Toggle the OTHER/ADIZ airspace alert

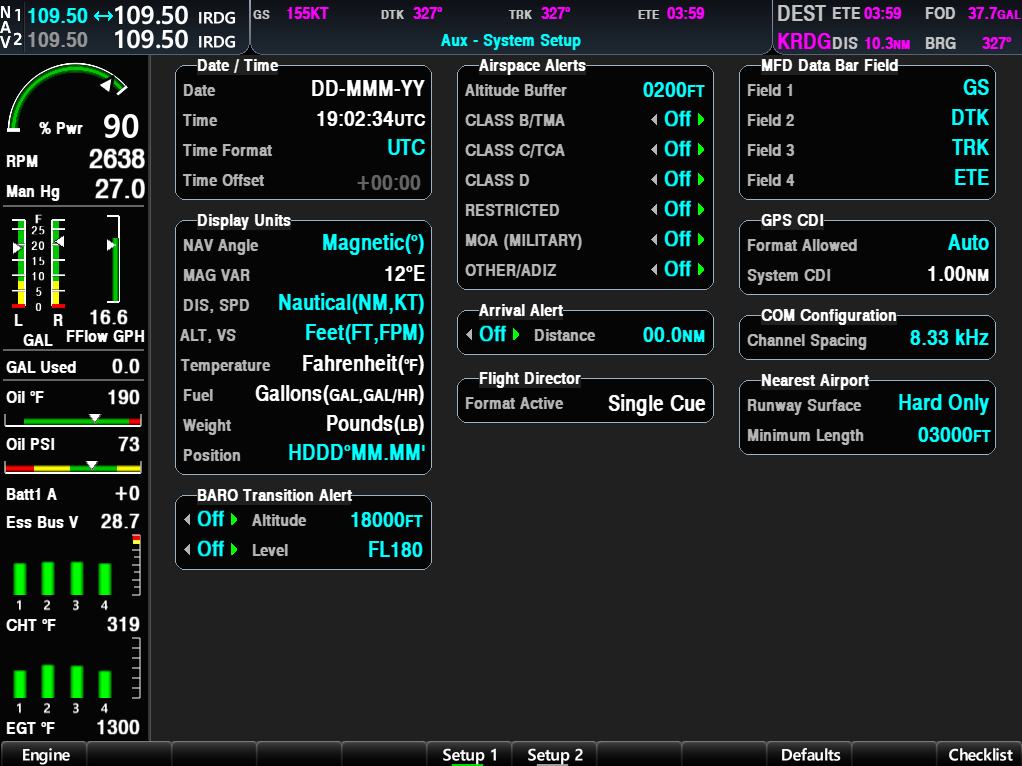(x=676, y=270)
